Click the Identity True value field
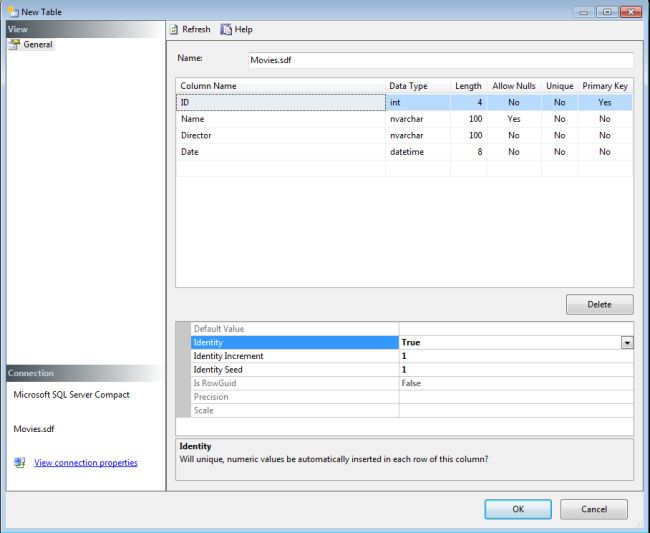The height and width of the screenshot is (533, 650). (x=510, y=342)
